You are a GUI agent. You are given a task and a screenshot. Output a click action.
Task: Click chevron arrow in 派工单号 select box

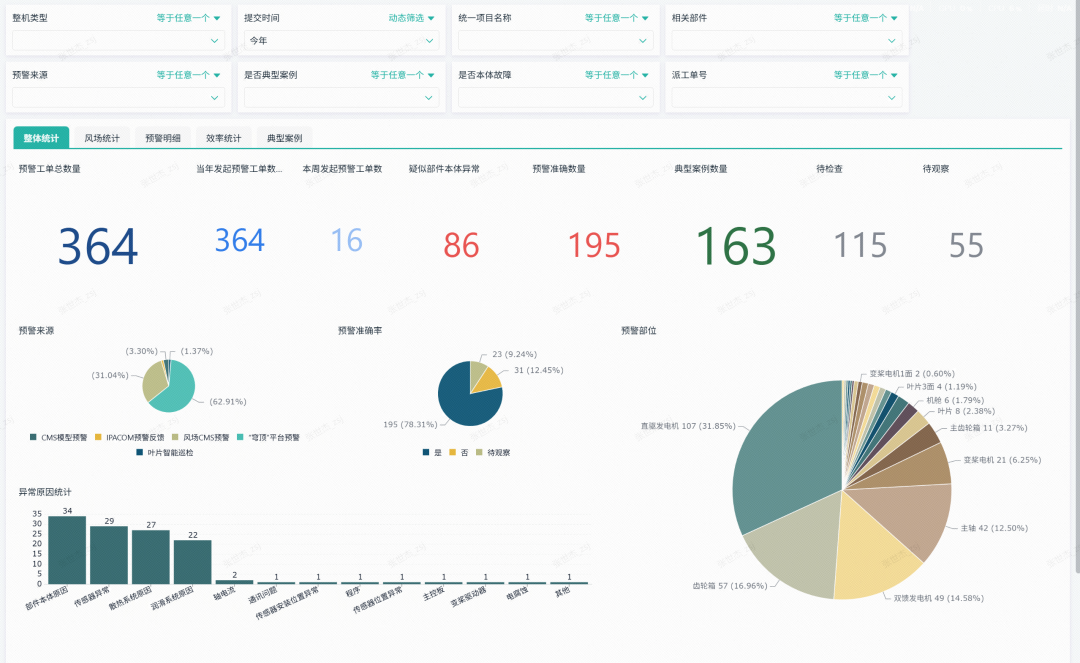click(892, 98)
